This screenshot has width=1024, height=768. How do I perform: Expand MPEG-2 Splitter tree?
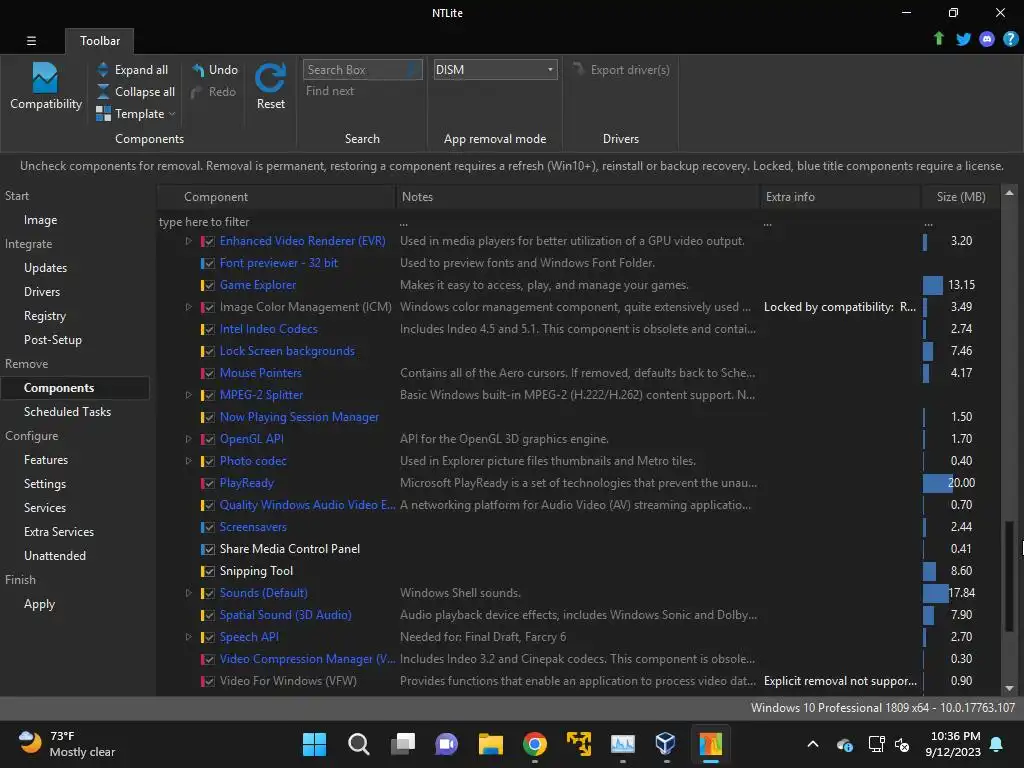coord(188,395)
